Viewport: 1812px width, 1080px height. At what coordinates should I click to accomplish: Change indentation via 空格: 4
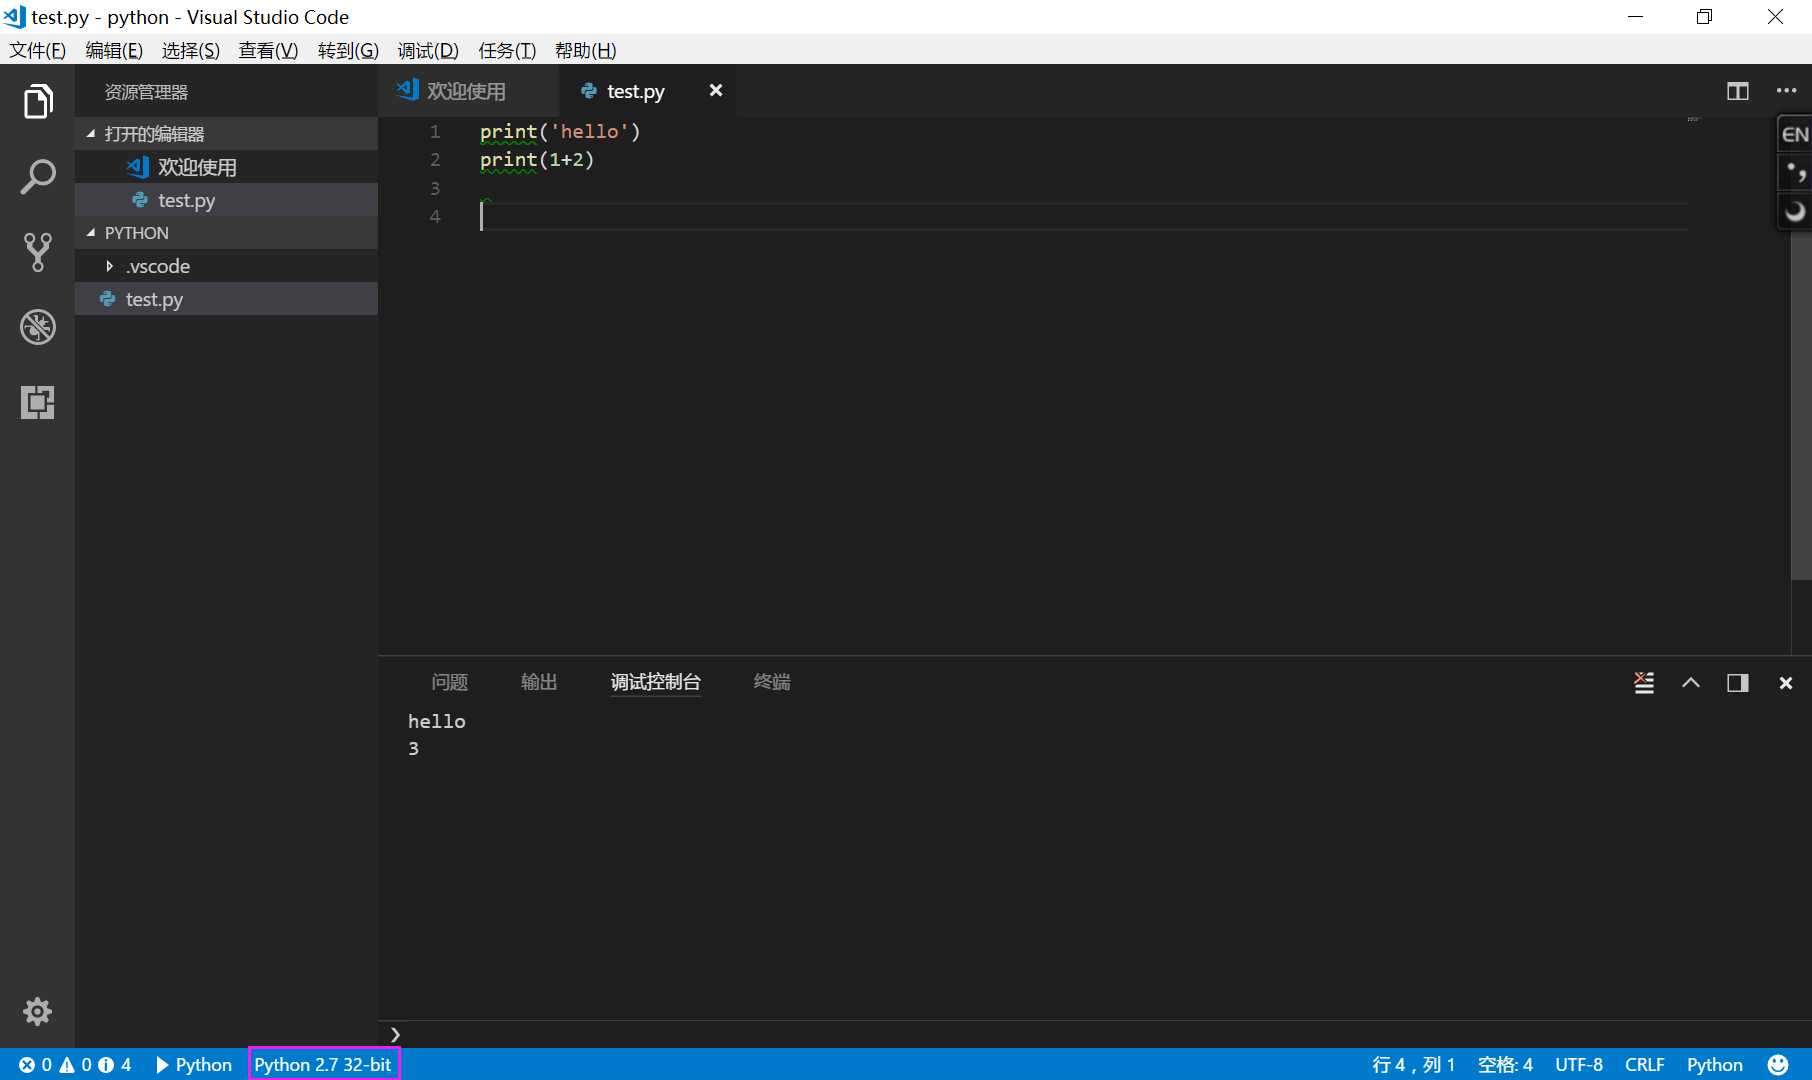pos(1505,1065)
